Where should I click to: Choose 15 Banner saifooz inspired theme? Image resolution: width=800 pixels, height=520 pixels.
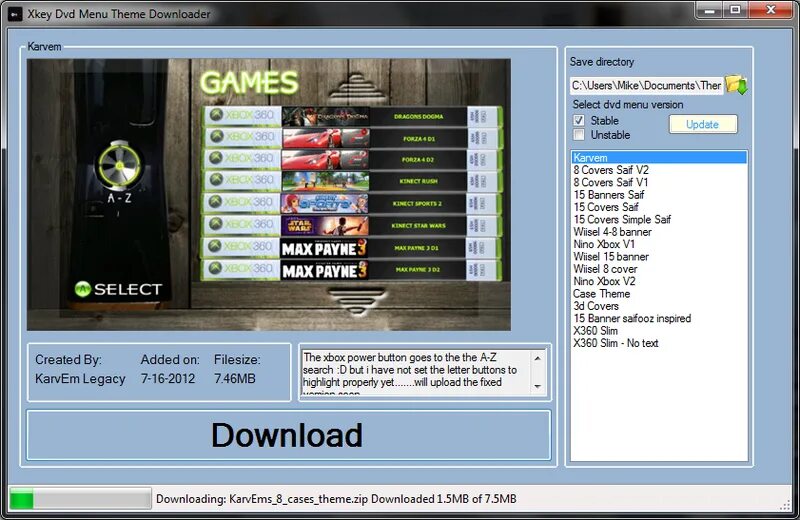(659, 318)
